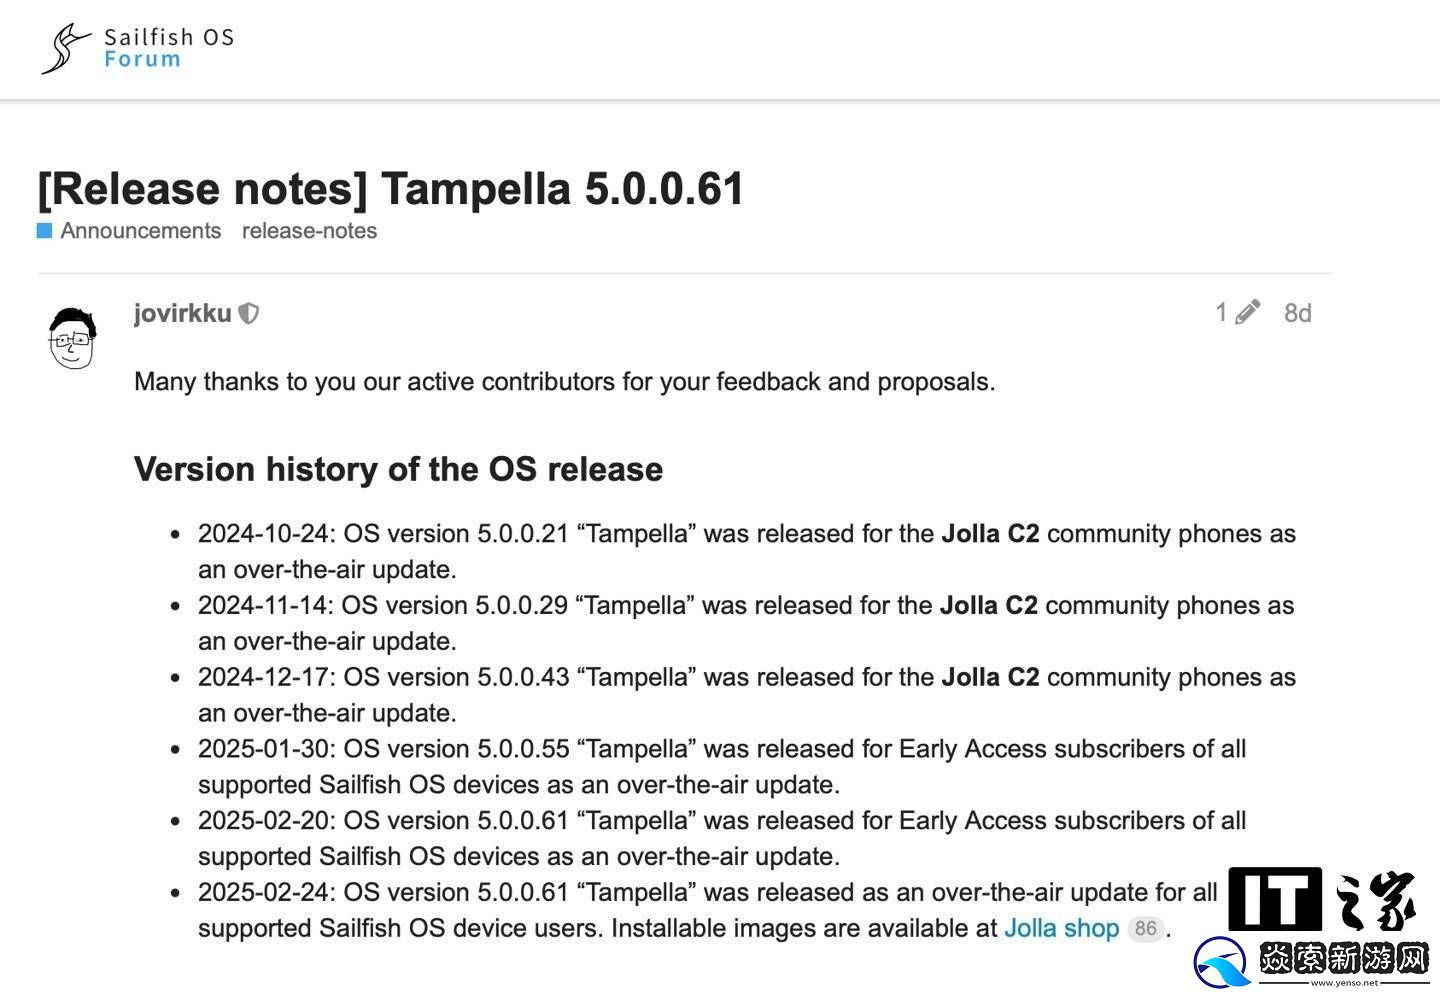Select the release-notes tag
The image size is (1440, 994).
tap(309, 231)
